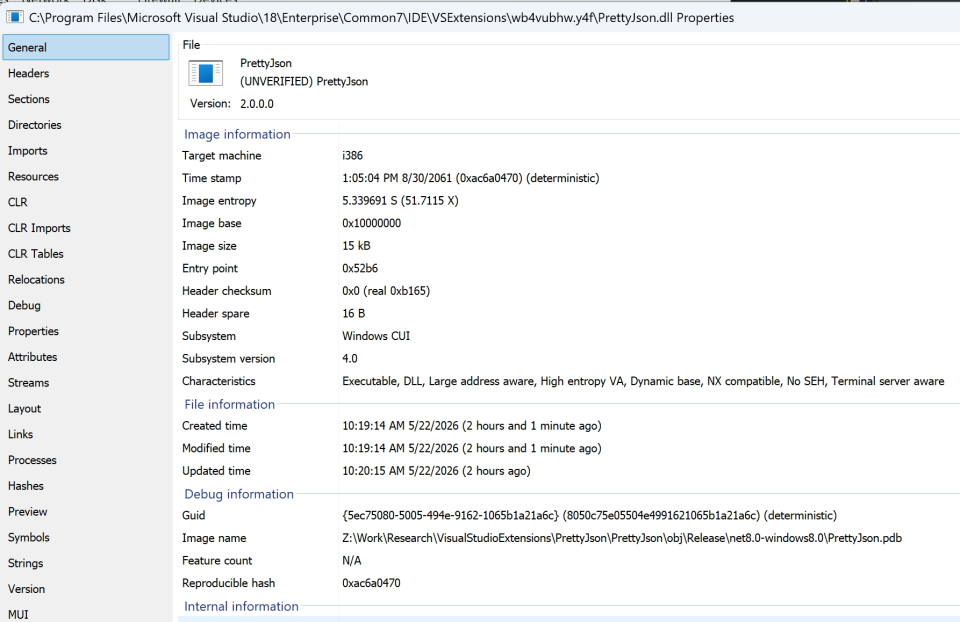Image resolution: width=960 pixels, height=622 pixels.
Task: Select the Modified time value
Action: [471, 448]
